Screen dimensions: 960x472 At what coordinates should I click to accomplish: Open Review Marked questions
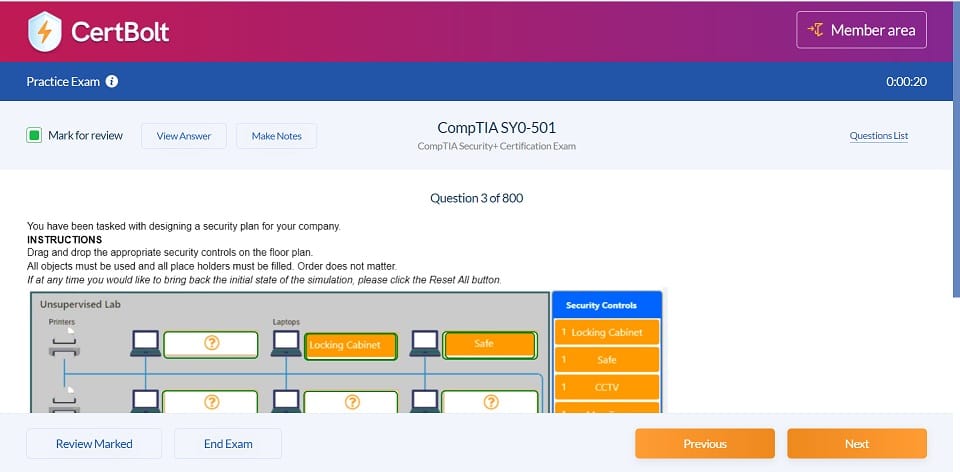pos(94,443)
